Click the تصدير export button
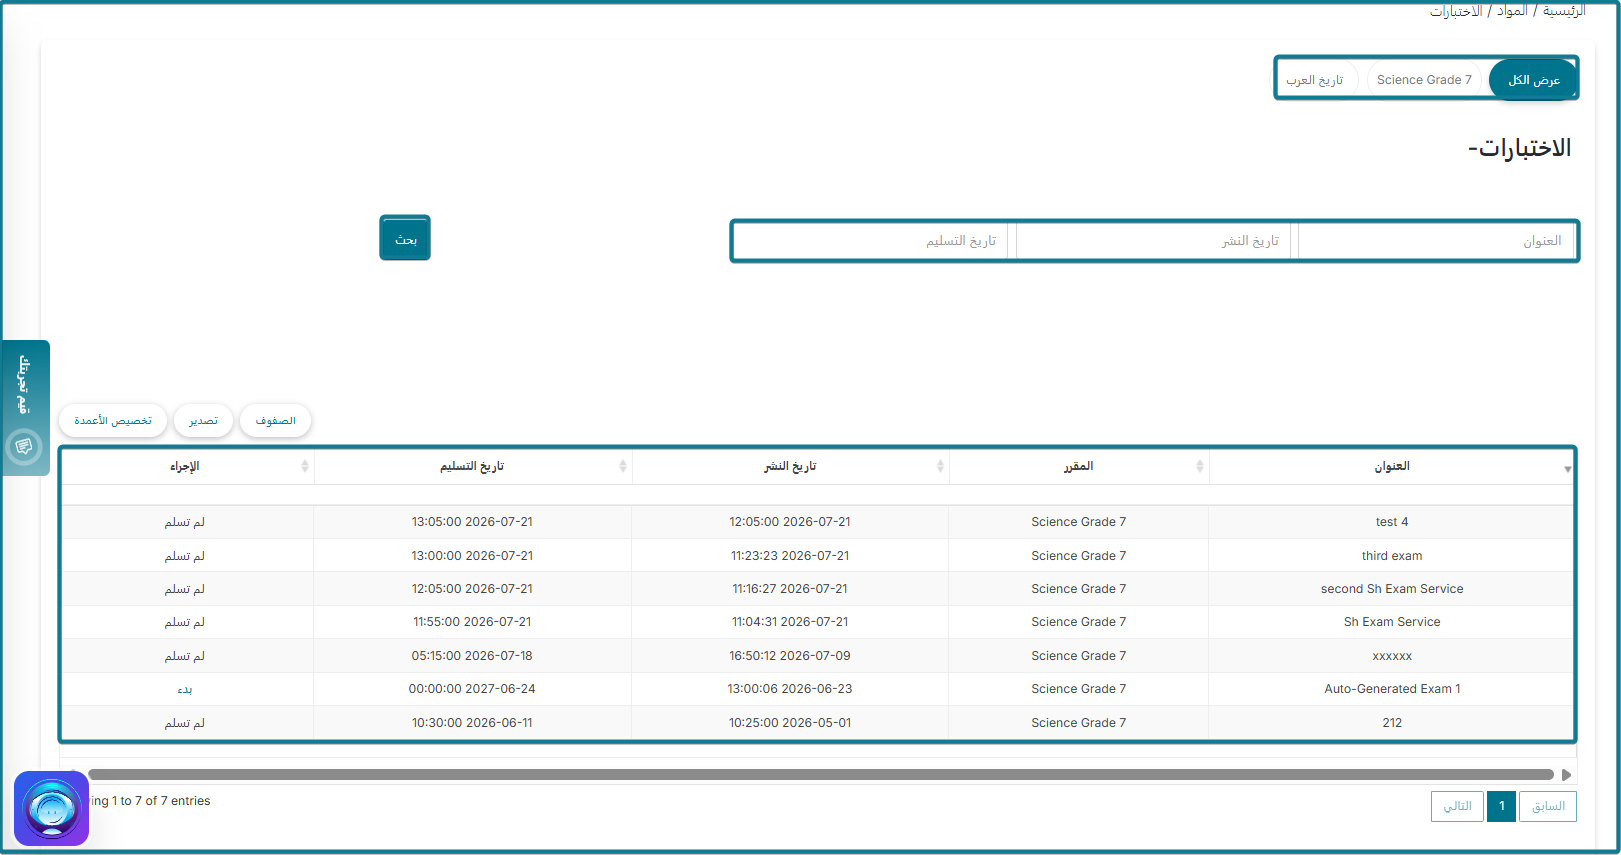 point(203,421)
